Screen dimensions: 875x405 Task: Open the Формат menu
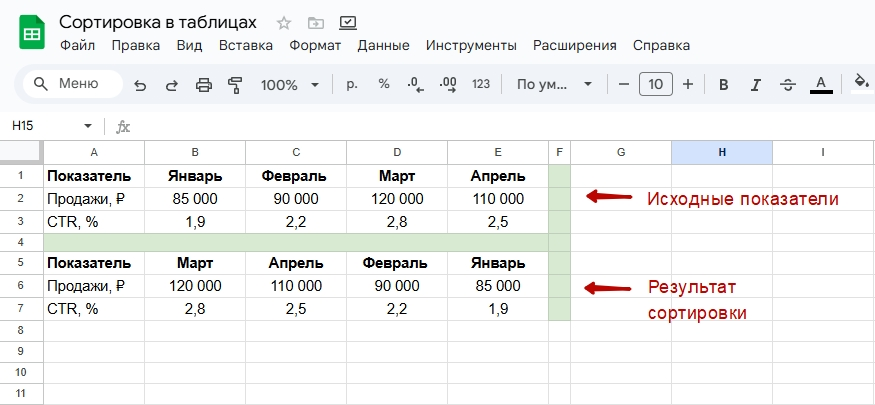pyautogui.click(x=315, y=46)
